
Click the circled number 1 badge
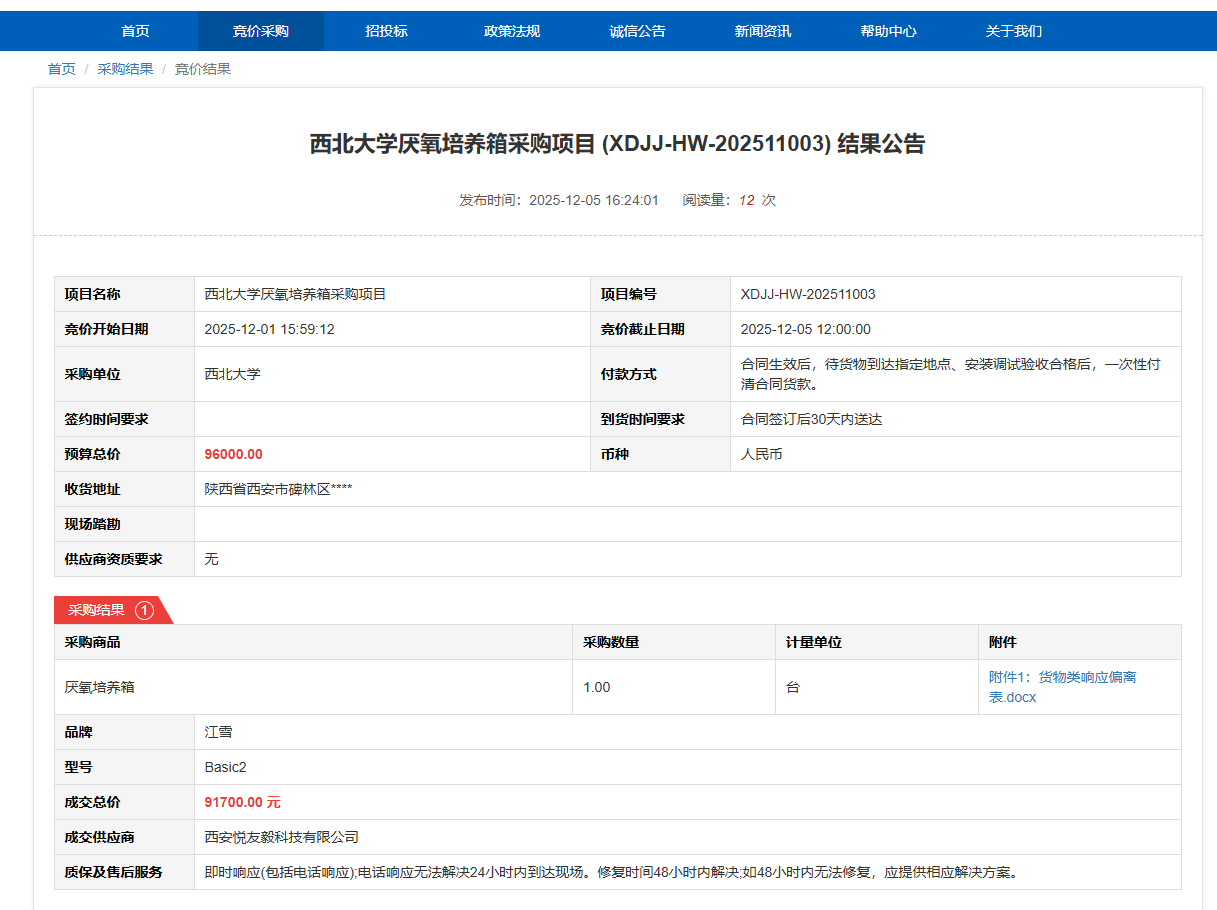tap(144, 610)
